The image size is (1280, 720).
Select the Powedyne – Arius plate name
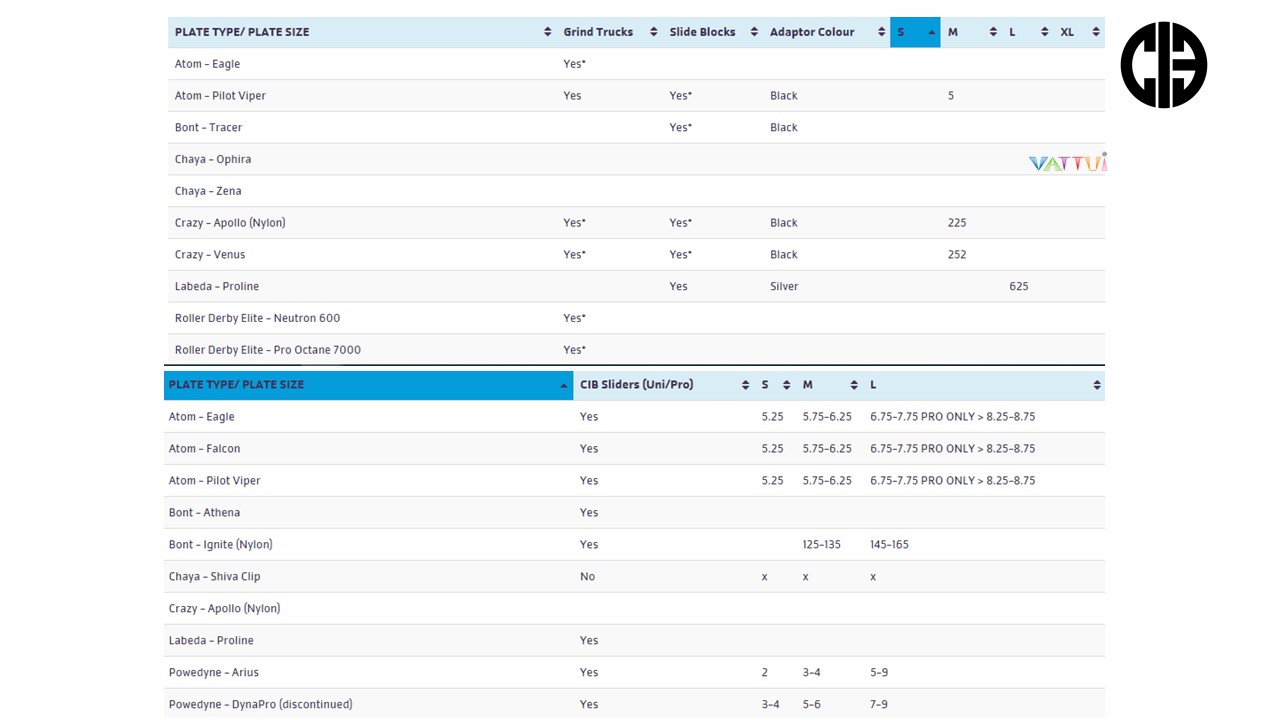click(213, 673)
